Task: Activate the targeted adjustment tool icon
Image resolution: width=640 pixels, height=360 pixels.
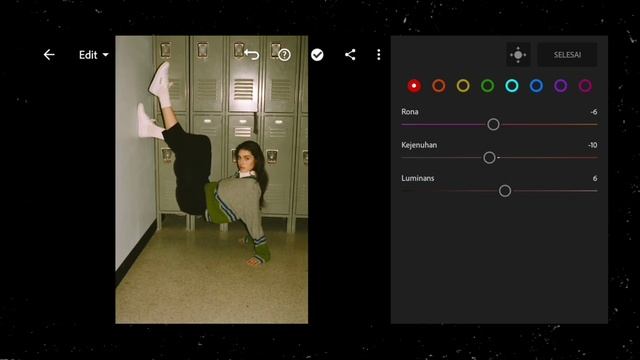Action: tap(518, 55)
